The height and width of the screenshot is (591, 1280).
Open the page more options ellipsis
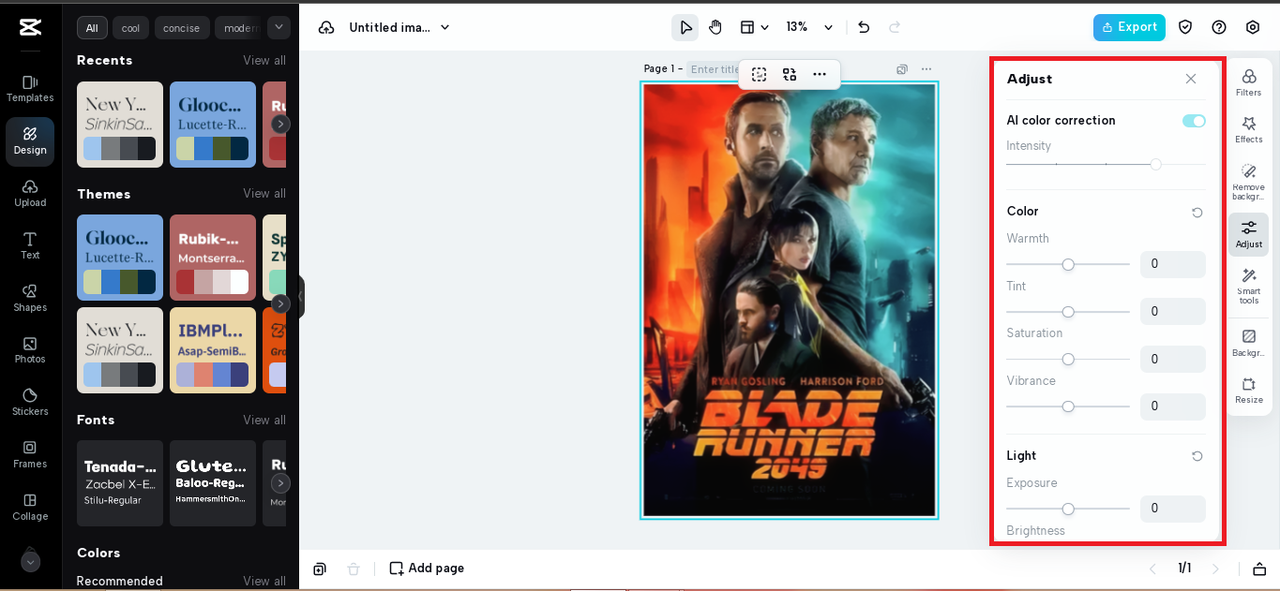[x=927, y=69]
